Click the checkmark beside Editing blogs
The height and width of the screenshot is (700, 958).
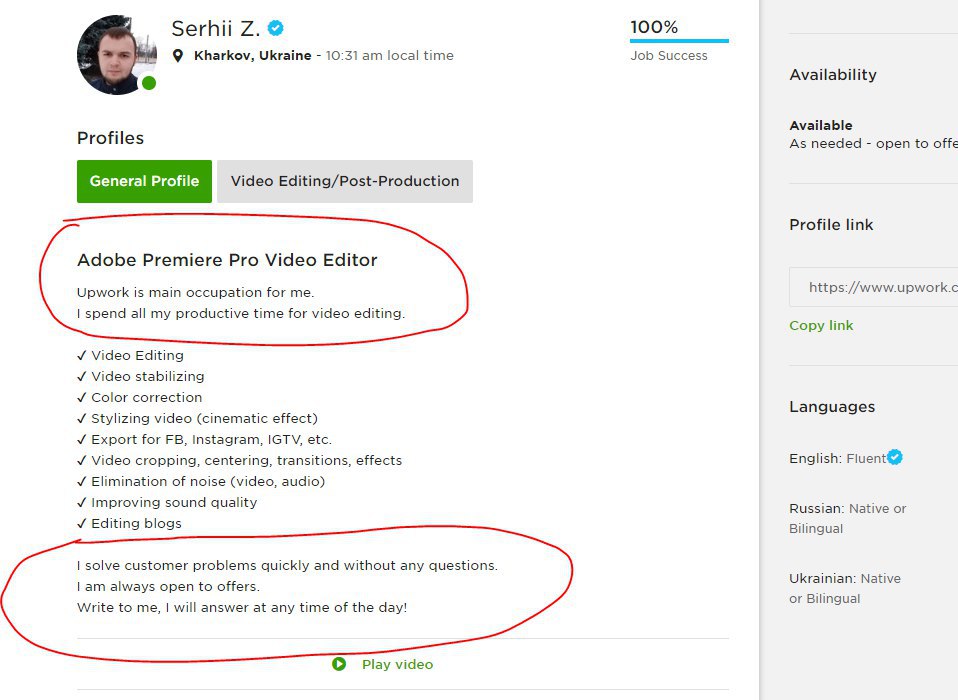coord(82,523)
